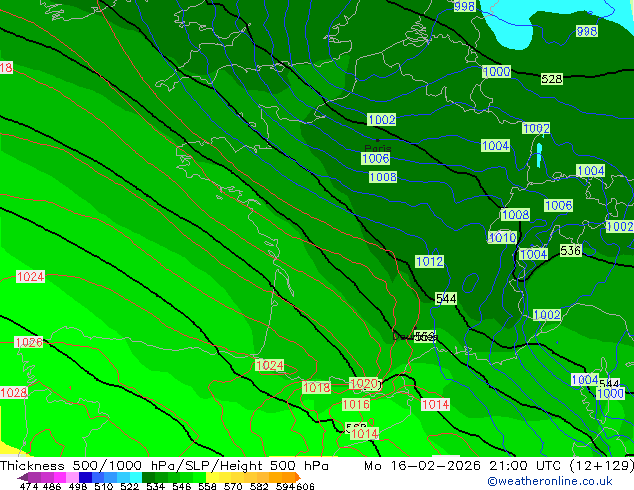The height and width of the screenshot is (490, 634).
Task: Click the 1028 isobar label
Action: (x=13, y=393)
